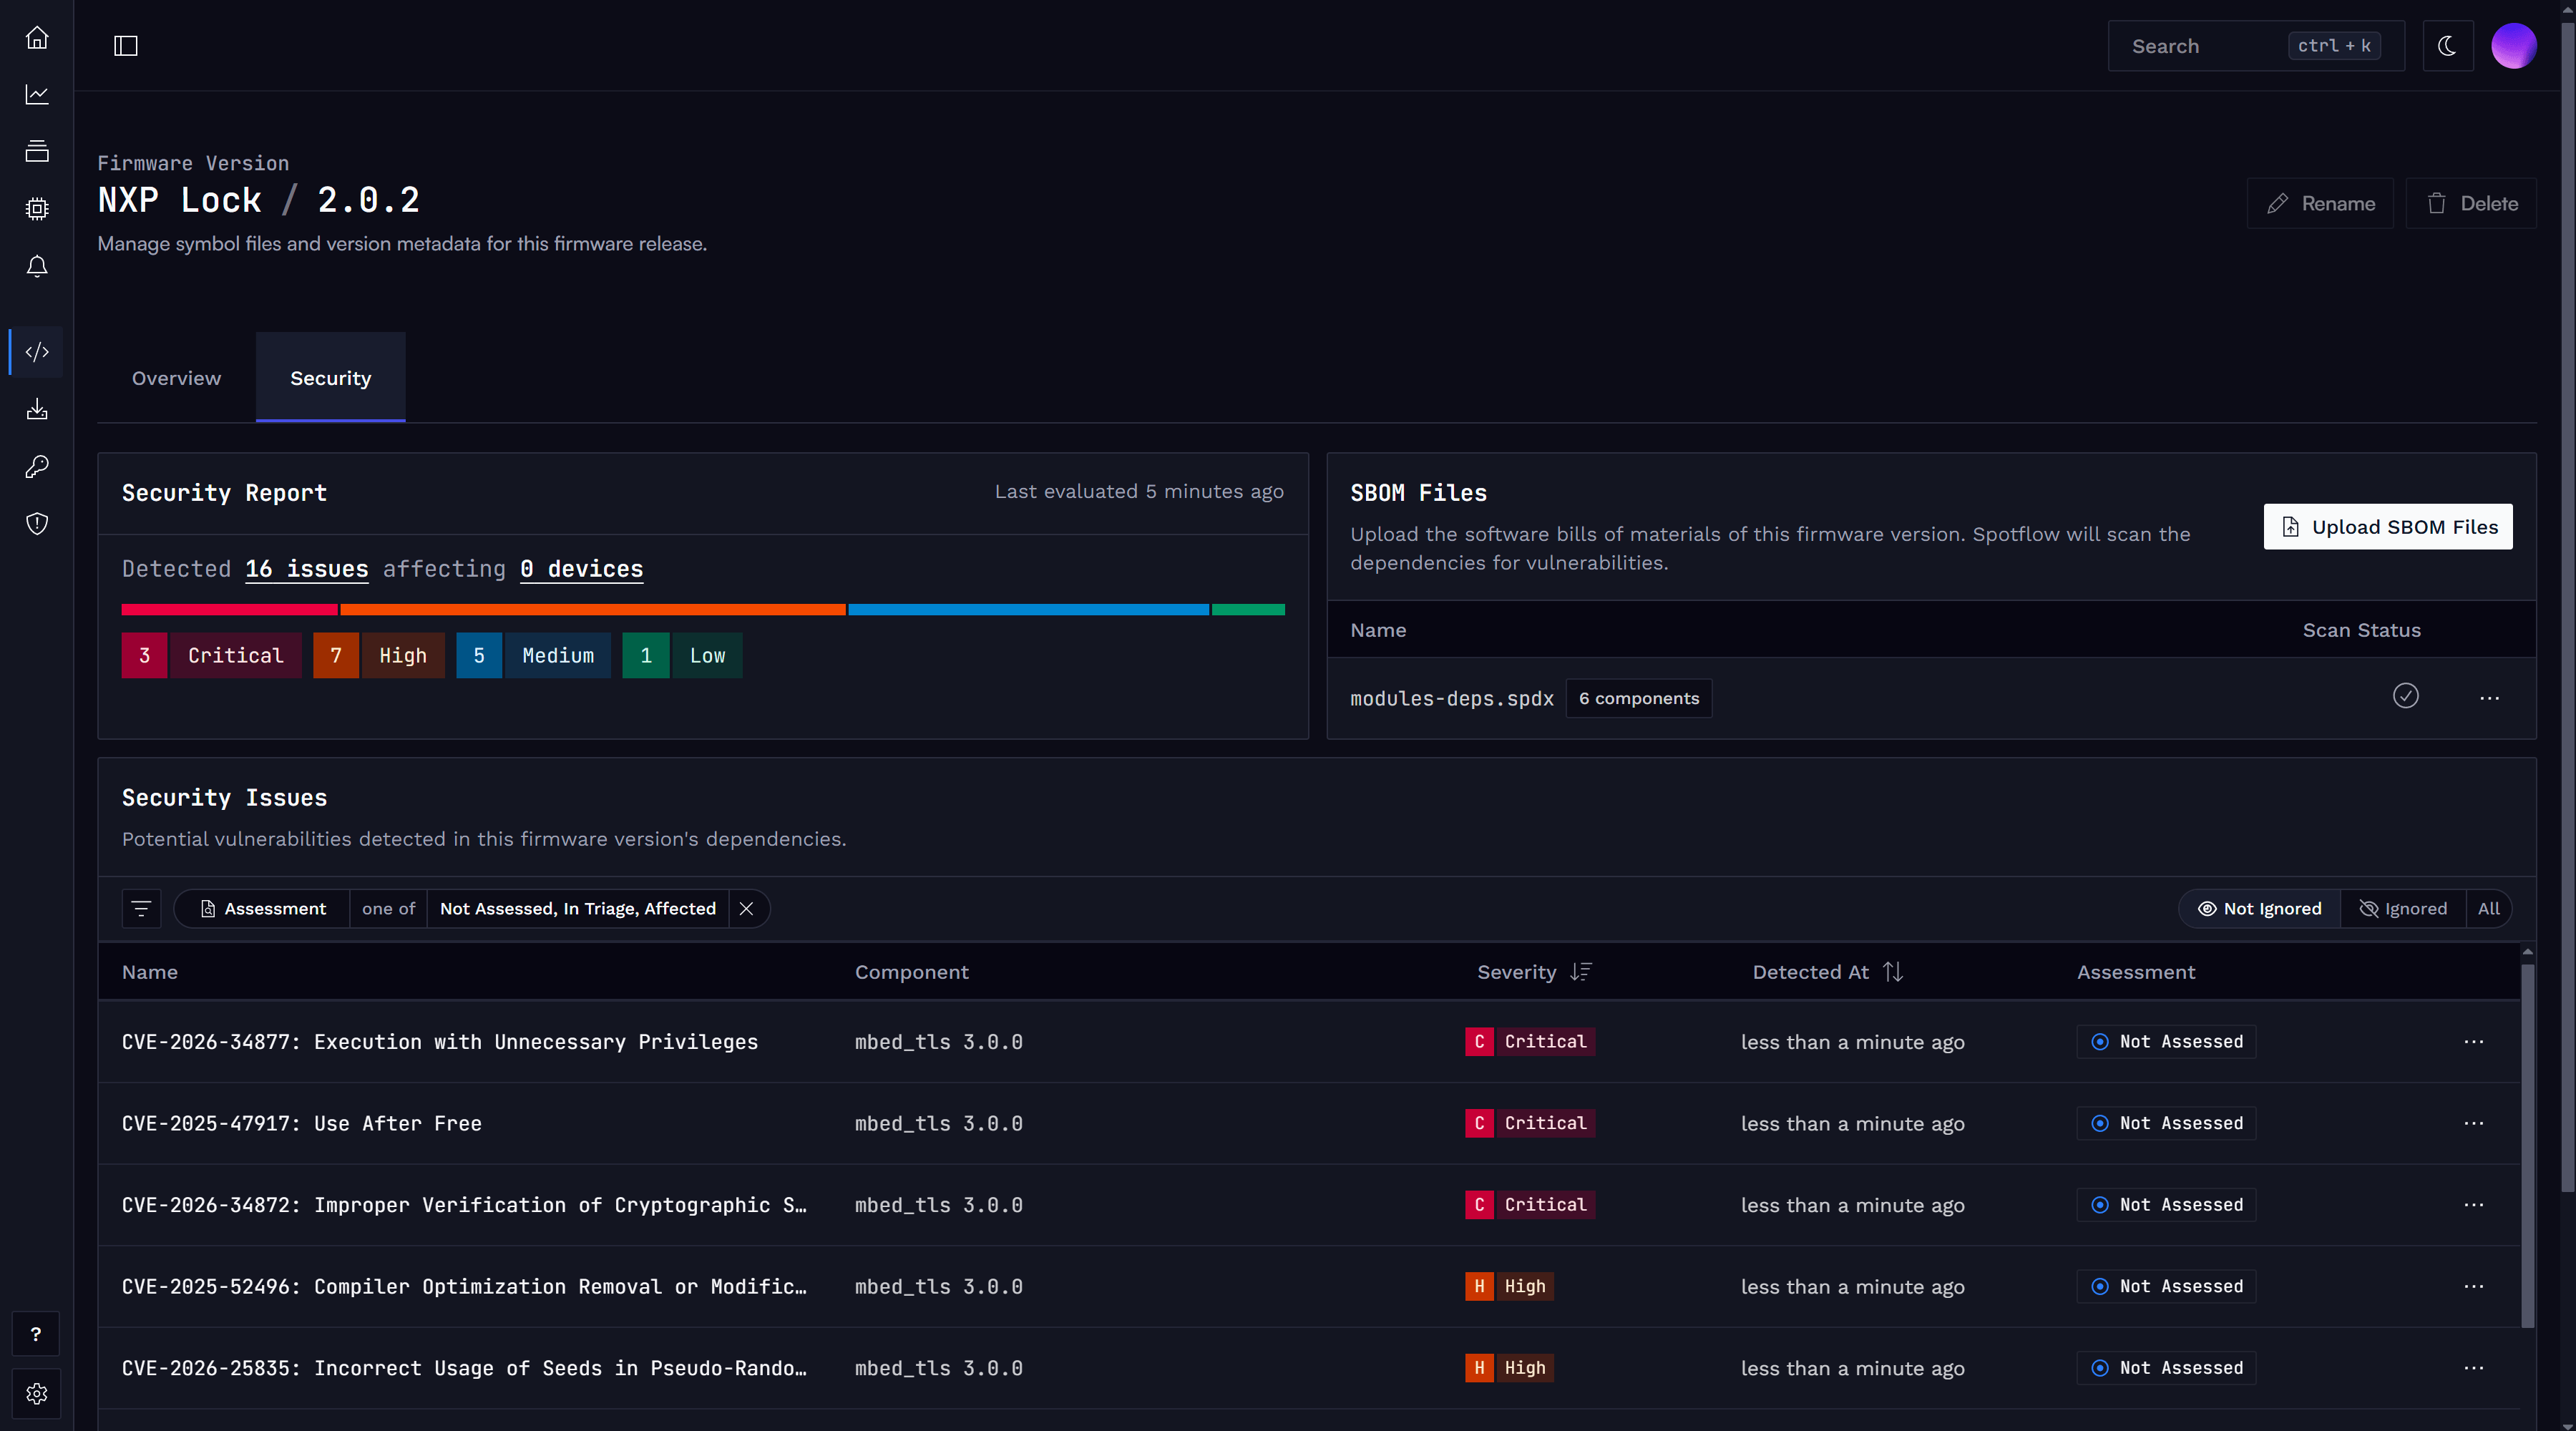Click the Name column header
2576x1431 pixels.
pyautogui.click(x=149, y=972)
